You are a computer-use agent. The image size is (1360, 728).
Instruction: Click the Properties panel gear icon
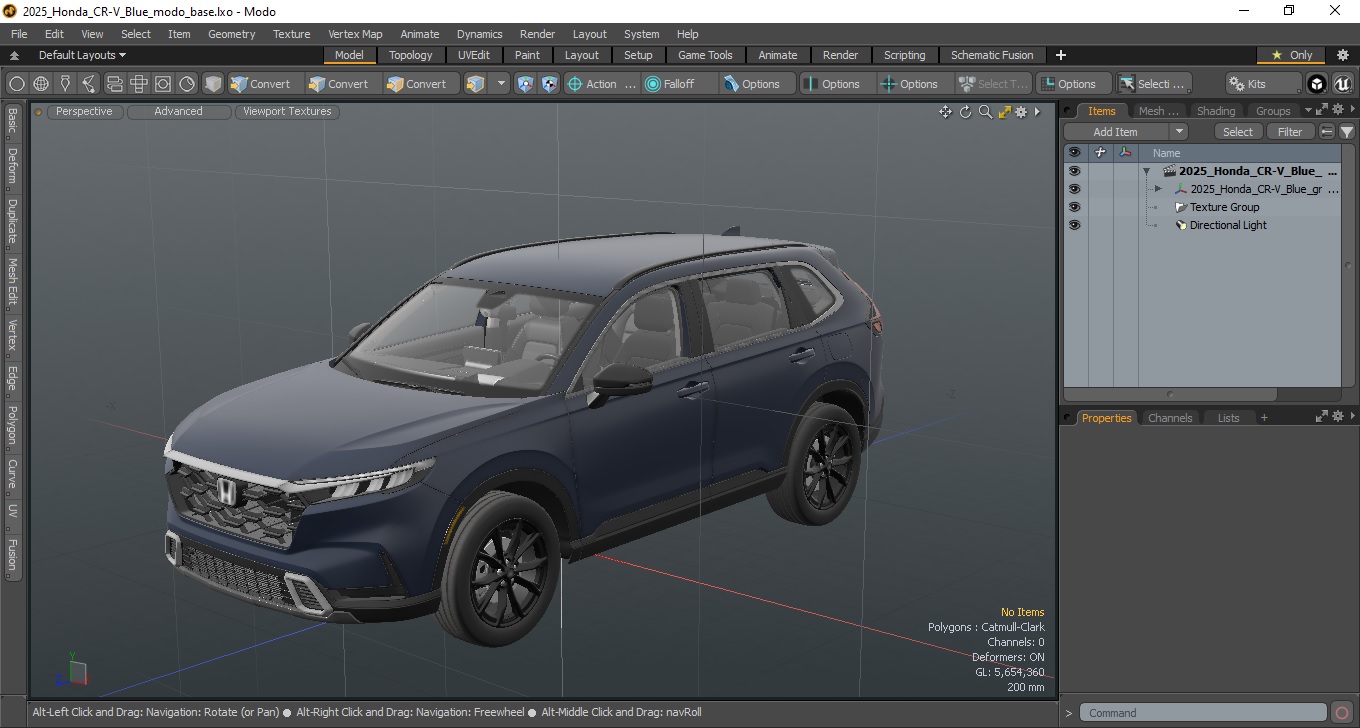pyautogui.click(x=1337, y=417)
